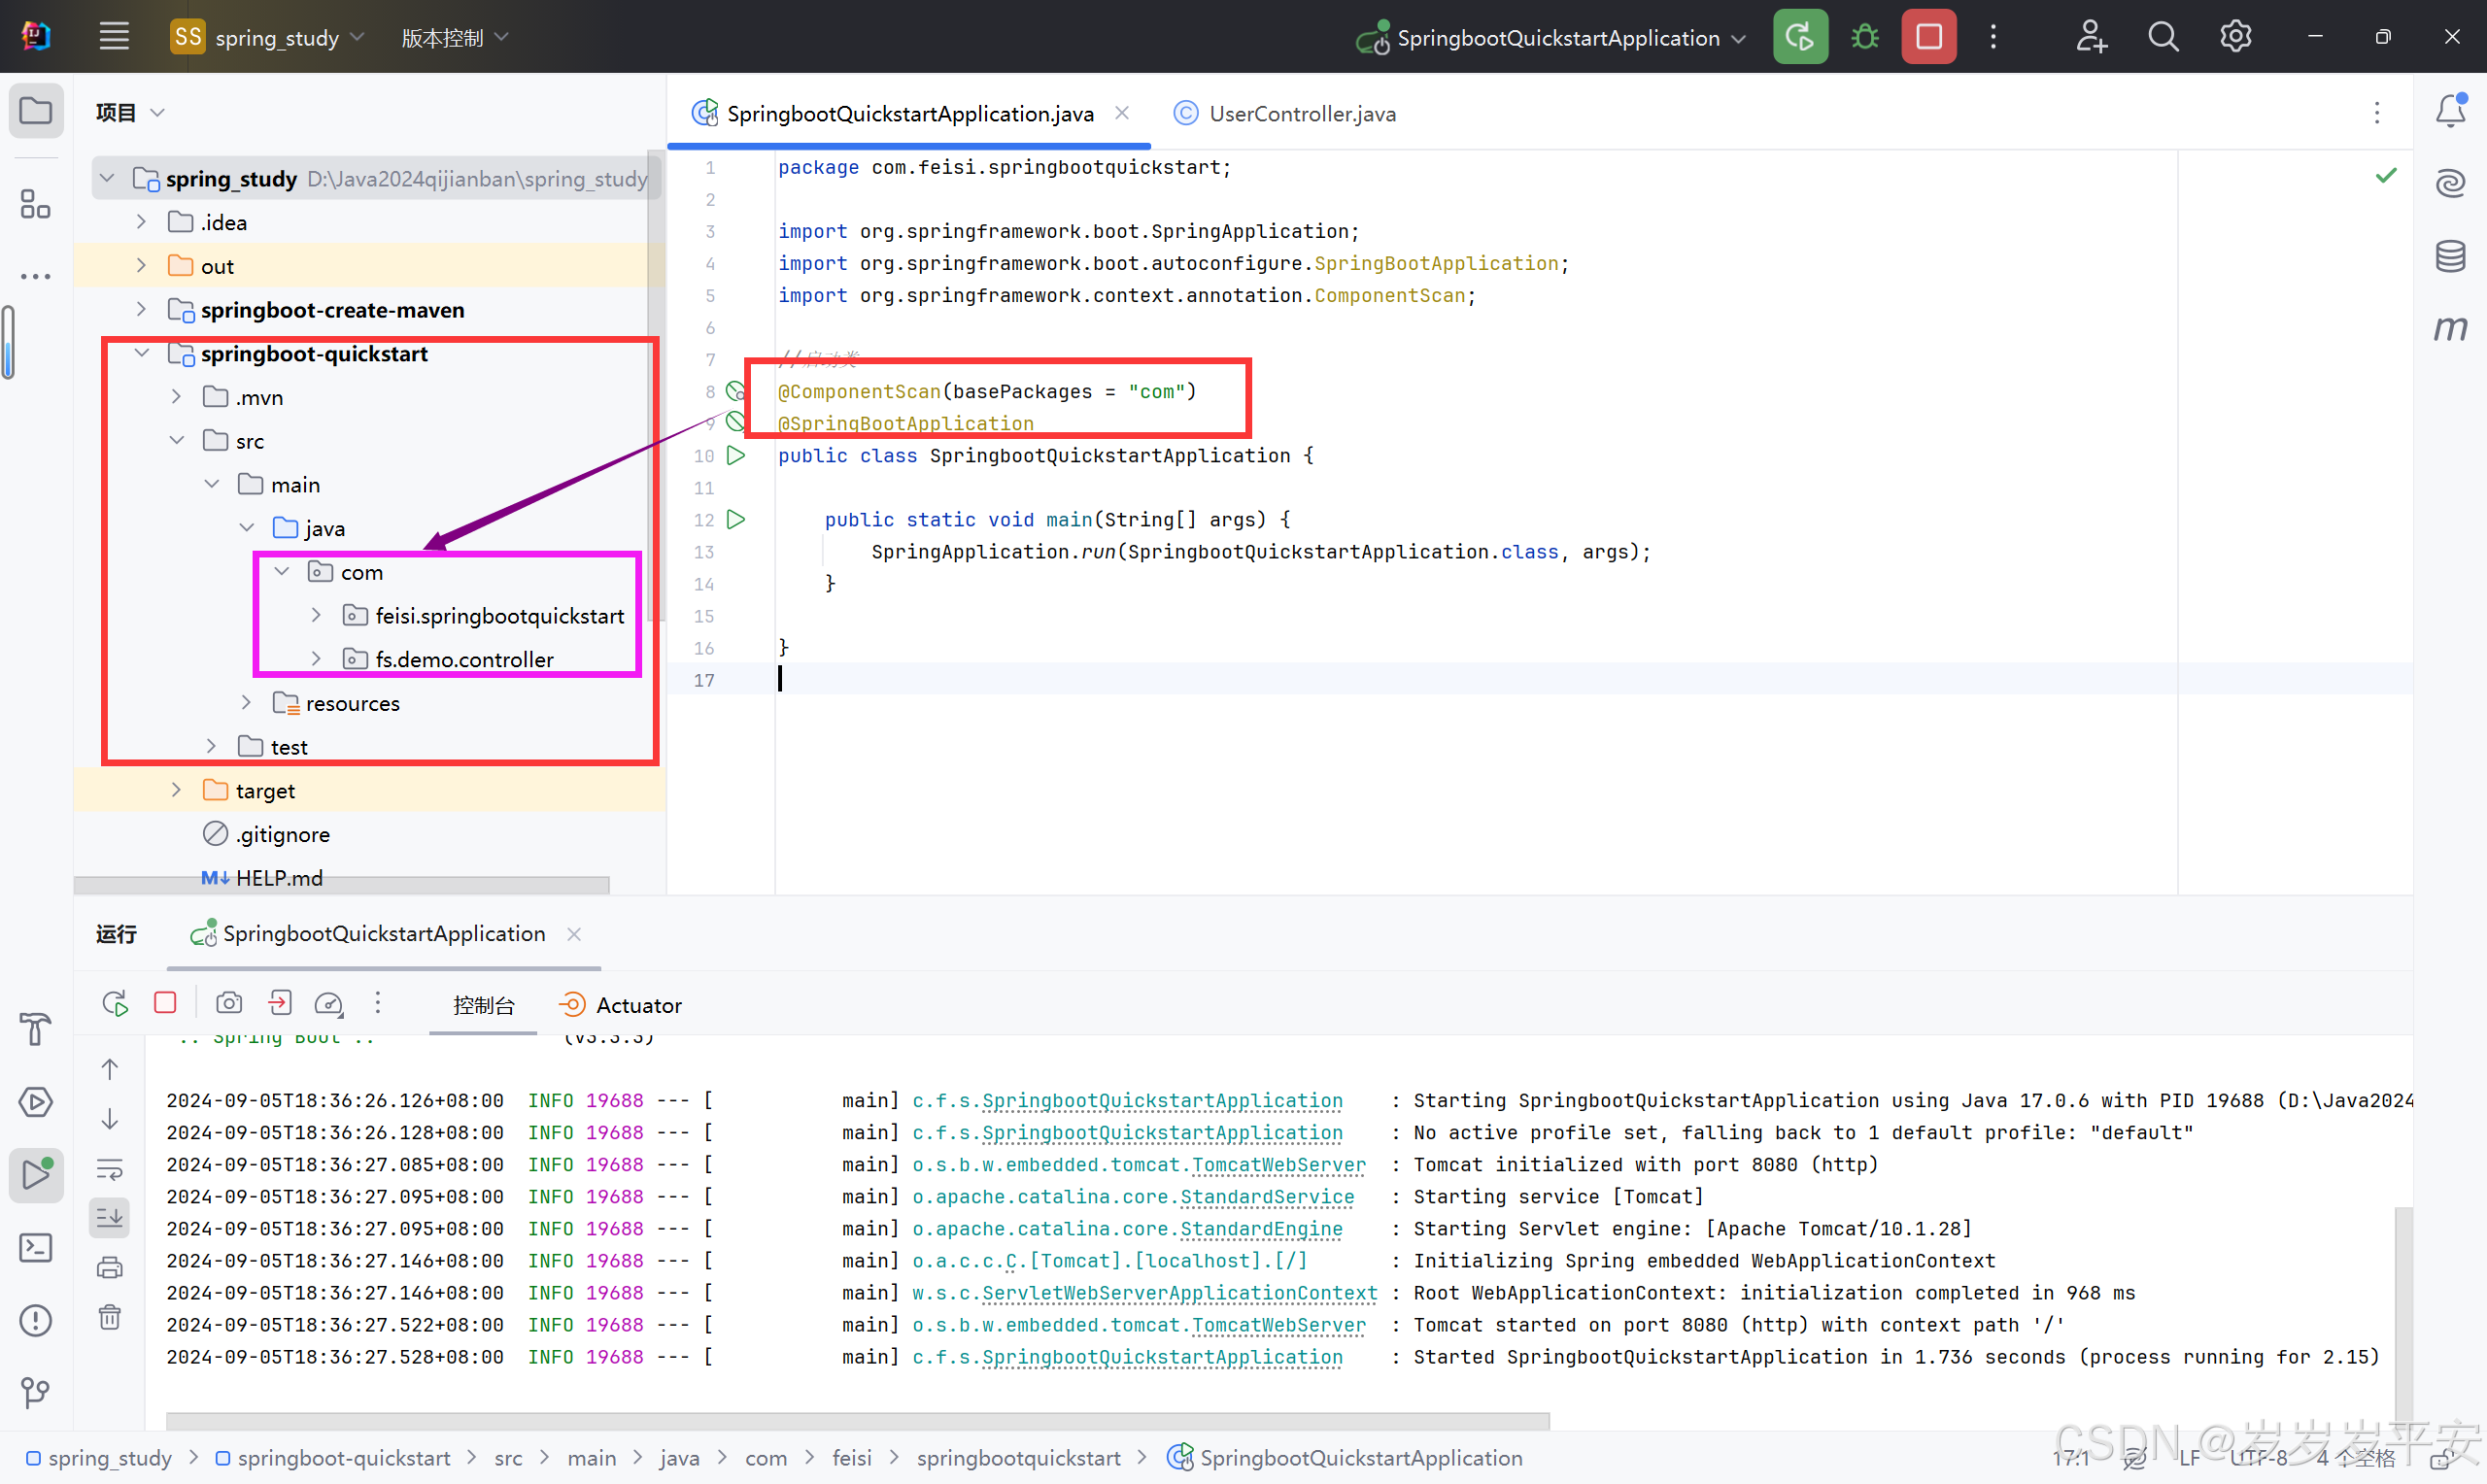Open the Terminal tool window
The image size is (2487, 1484).
[36, 1247]
